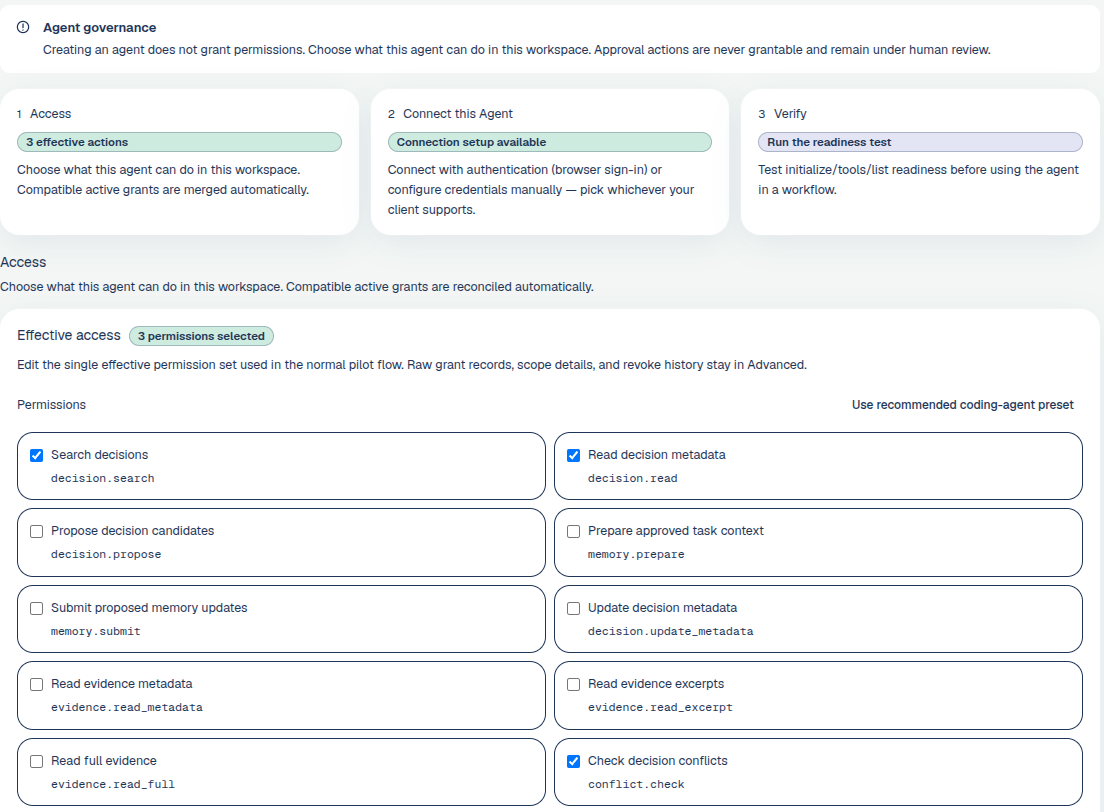Click the Effective access heading
This screenshot has width=1104, height=812.
pos(69,336)
